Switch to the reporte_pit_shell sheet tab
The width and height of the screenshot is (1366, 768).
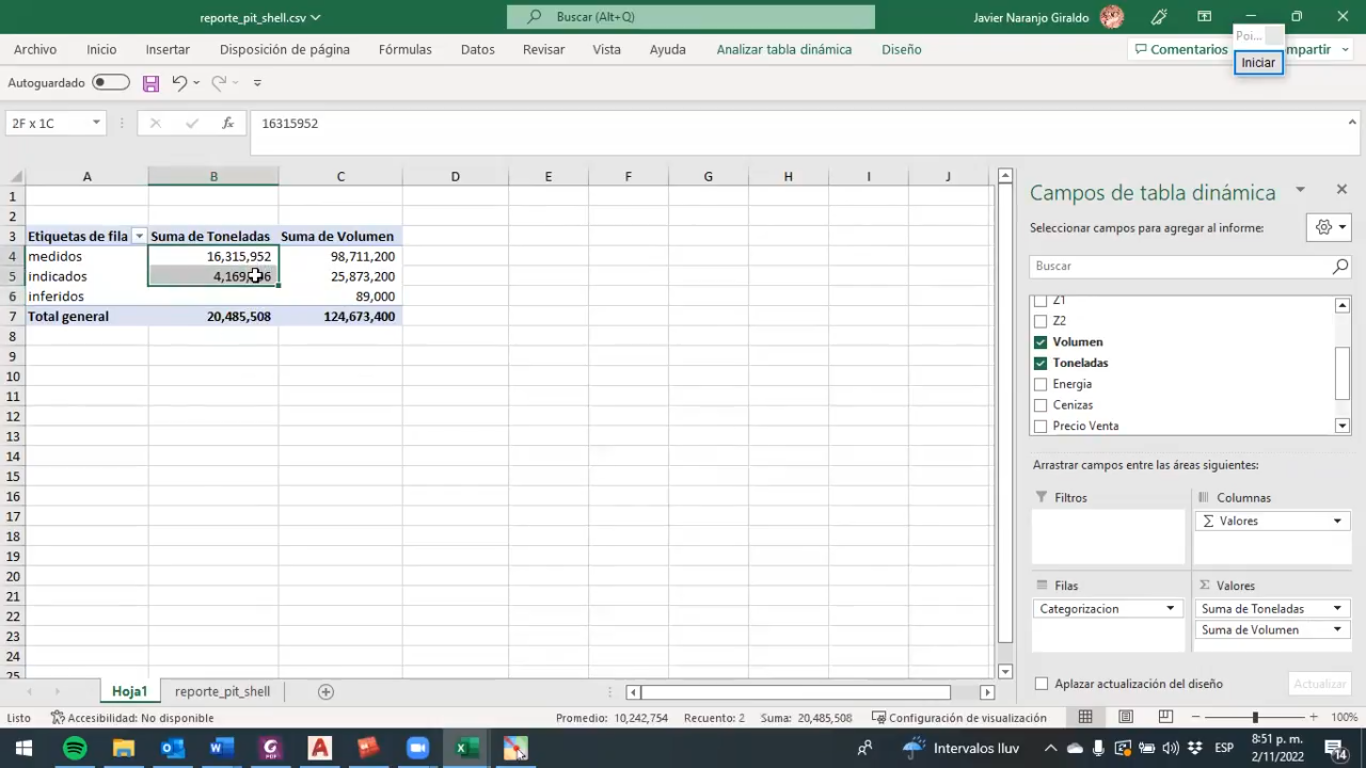pyautogui.click(x=222, y=691)
